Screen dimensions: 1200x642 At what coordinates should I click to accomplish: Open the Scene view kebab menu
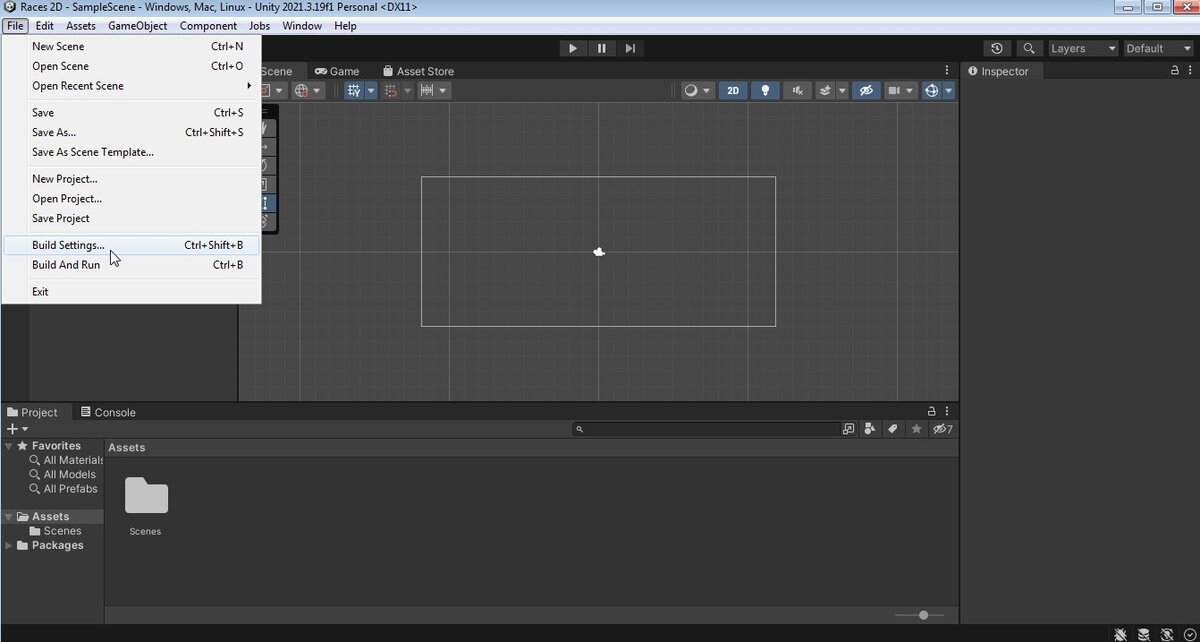point(947,71)
